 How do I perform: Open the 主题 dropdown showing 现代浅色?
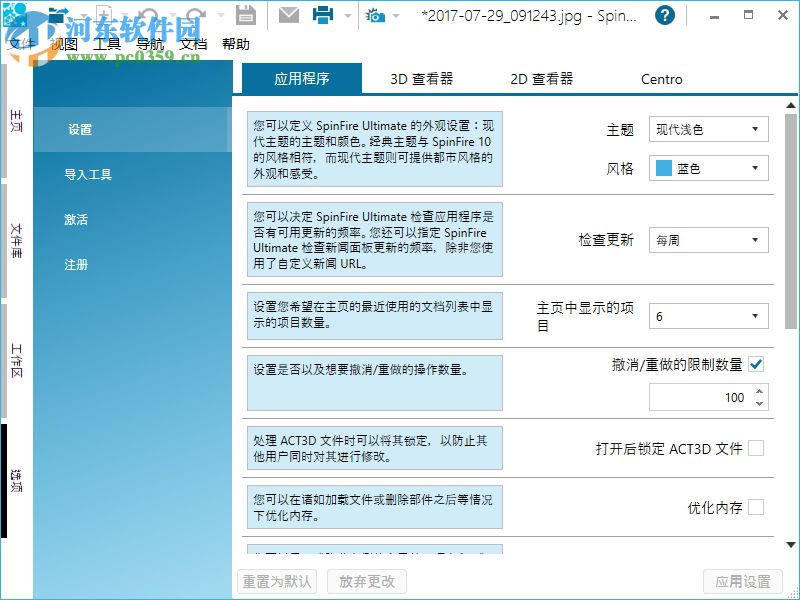point(708,129)
